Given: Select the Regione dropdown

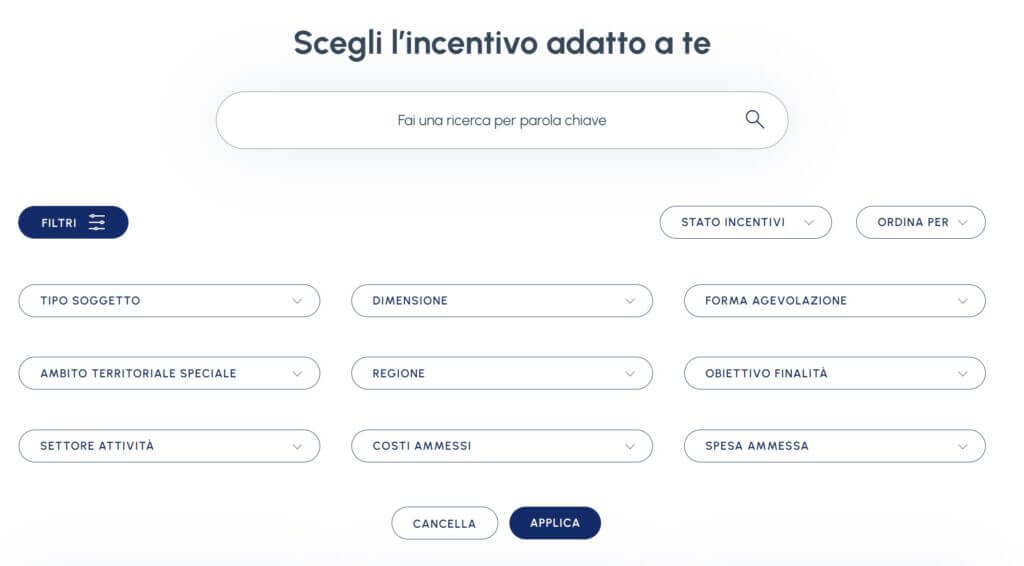Looking at the screenshot, I should pyautogui.click(x=501, y=373).
